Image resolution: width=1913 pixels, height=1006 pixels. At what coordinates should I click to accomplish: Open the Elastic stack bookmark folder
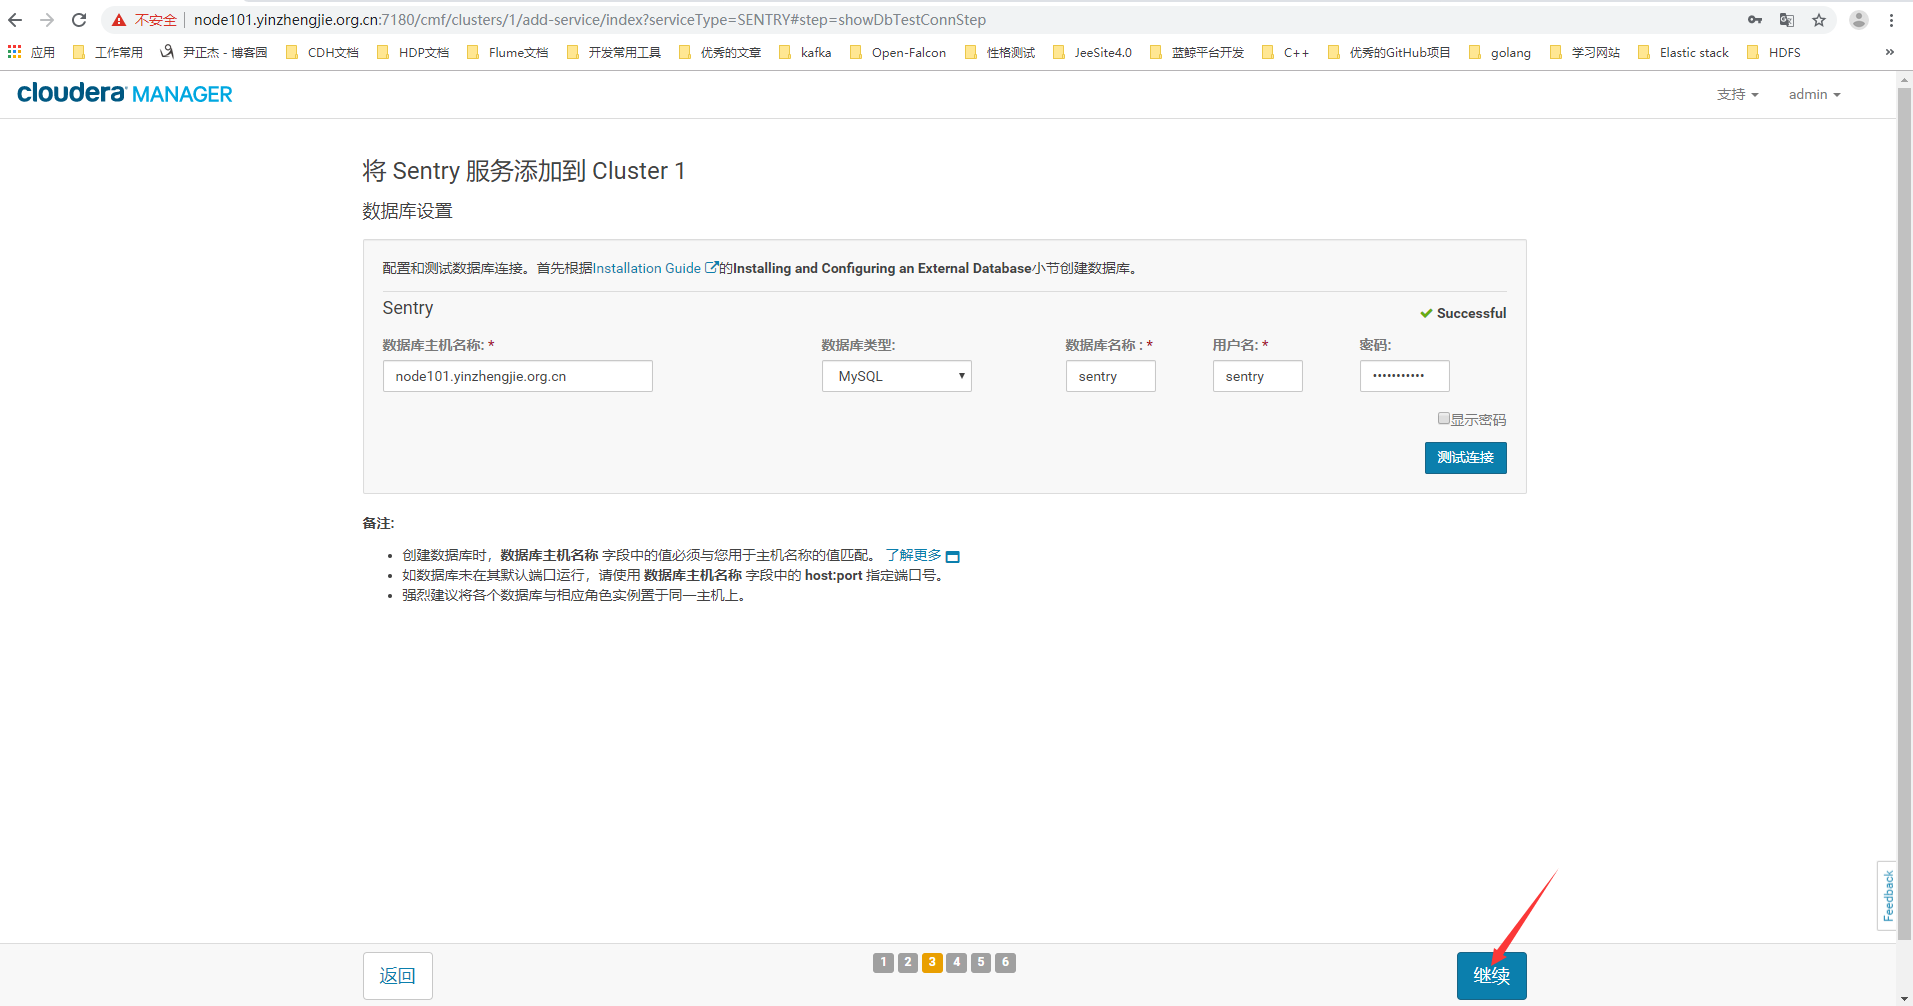(x=1683, y=52)
